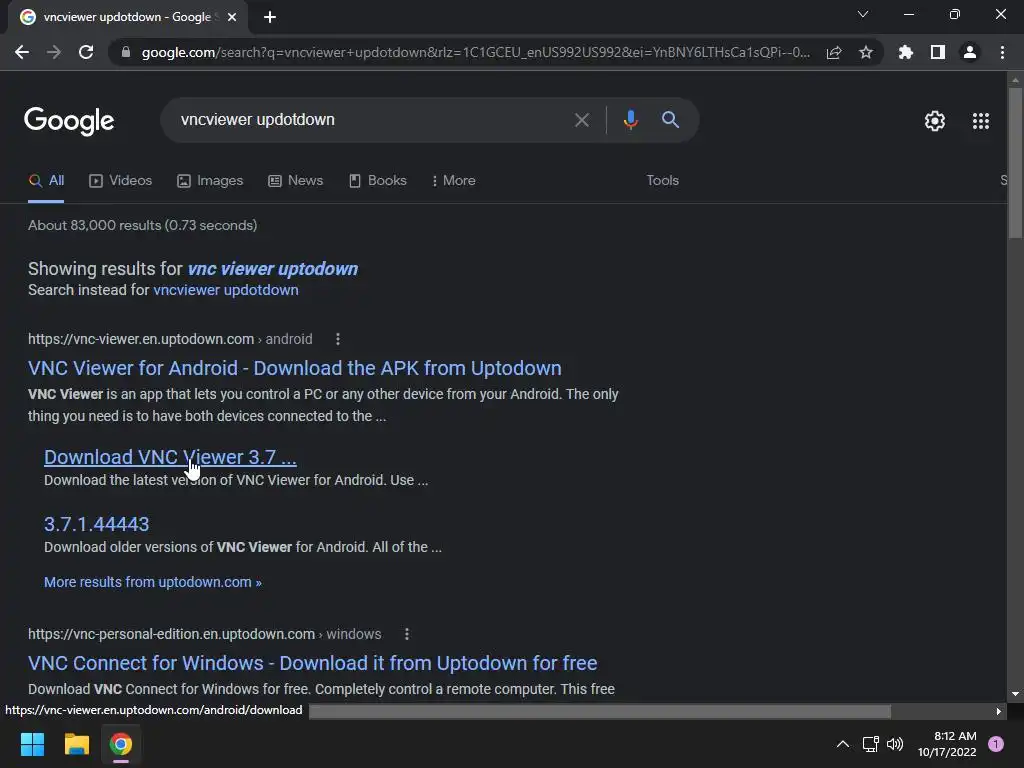Open a new browser tab
Viewport: 1024px width, 768px height.
coord(270,17)
